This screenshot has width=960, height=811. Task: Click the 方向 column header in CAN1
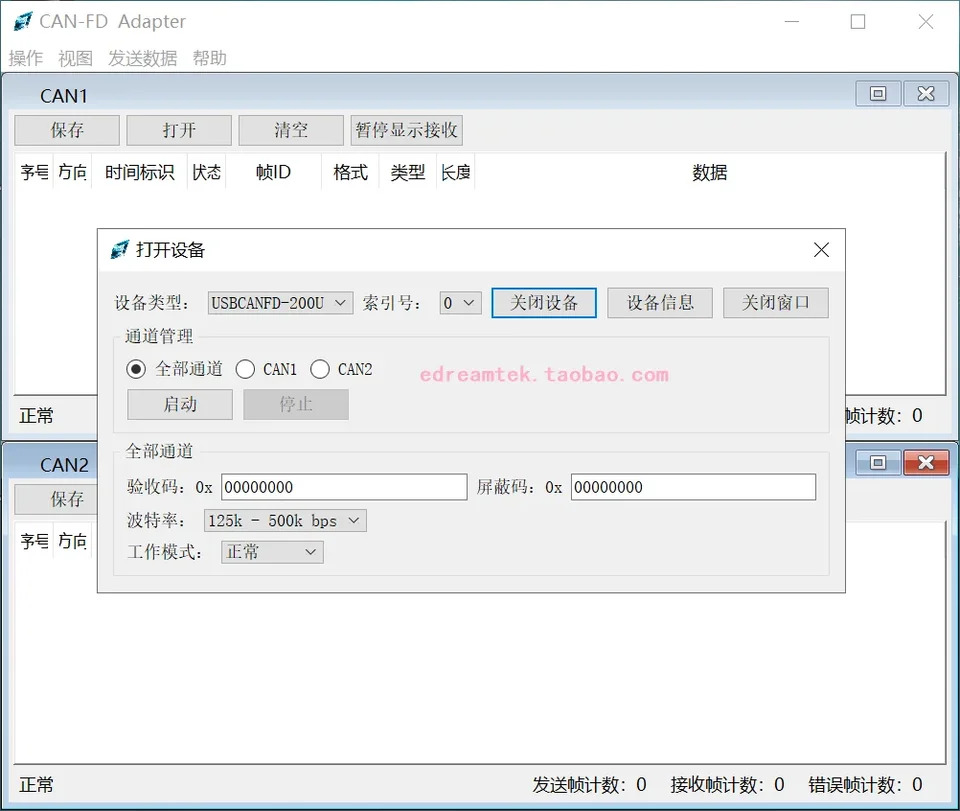point(72,173)
